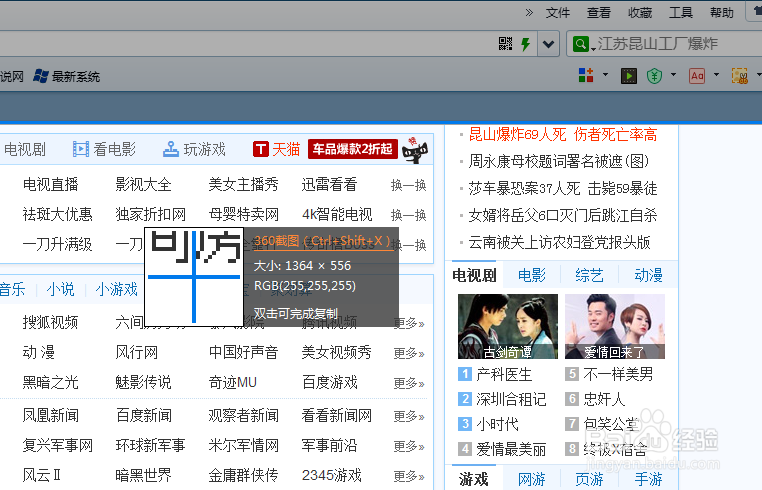
Task: Open the 中国好声音 link
Action: 243,352
